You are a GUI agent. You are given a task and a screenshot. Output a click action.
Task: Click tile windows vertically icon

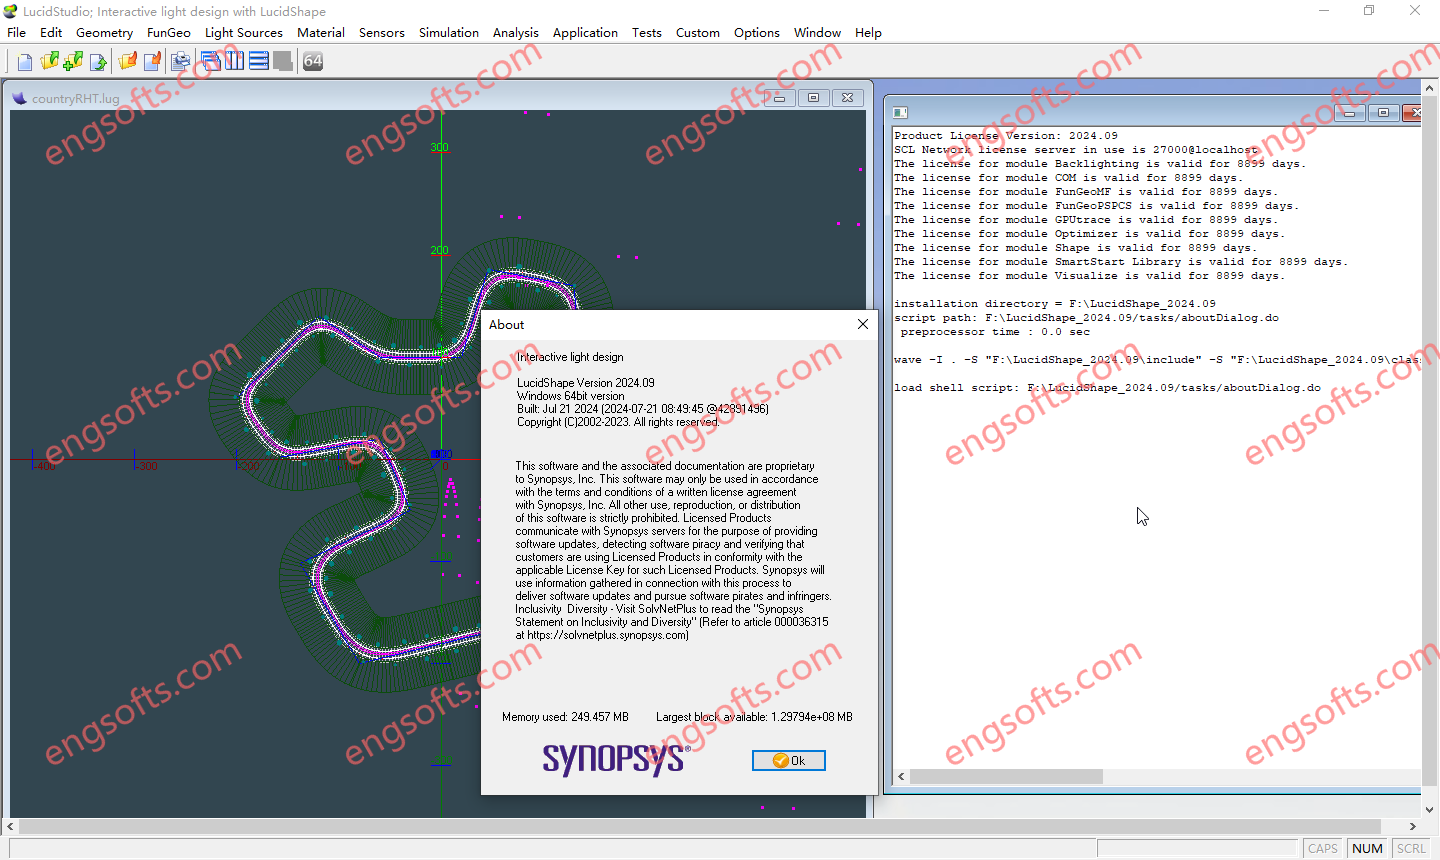point(235,62)
